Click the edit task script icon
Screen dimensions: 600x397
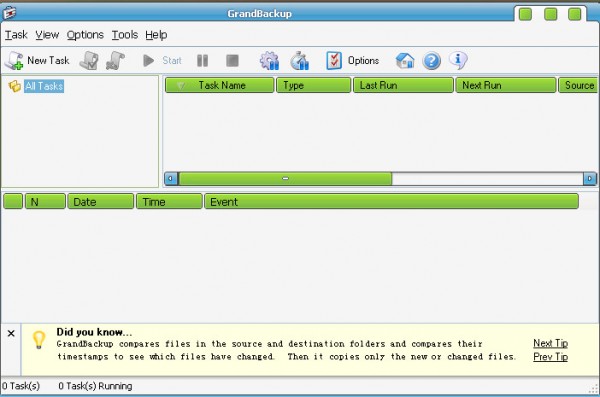click(89, 60)
